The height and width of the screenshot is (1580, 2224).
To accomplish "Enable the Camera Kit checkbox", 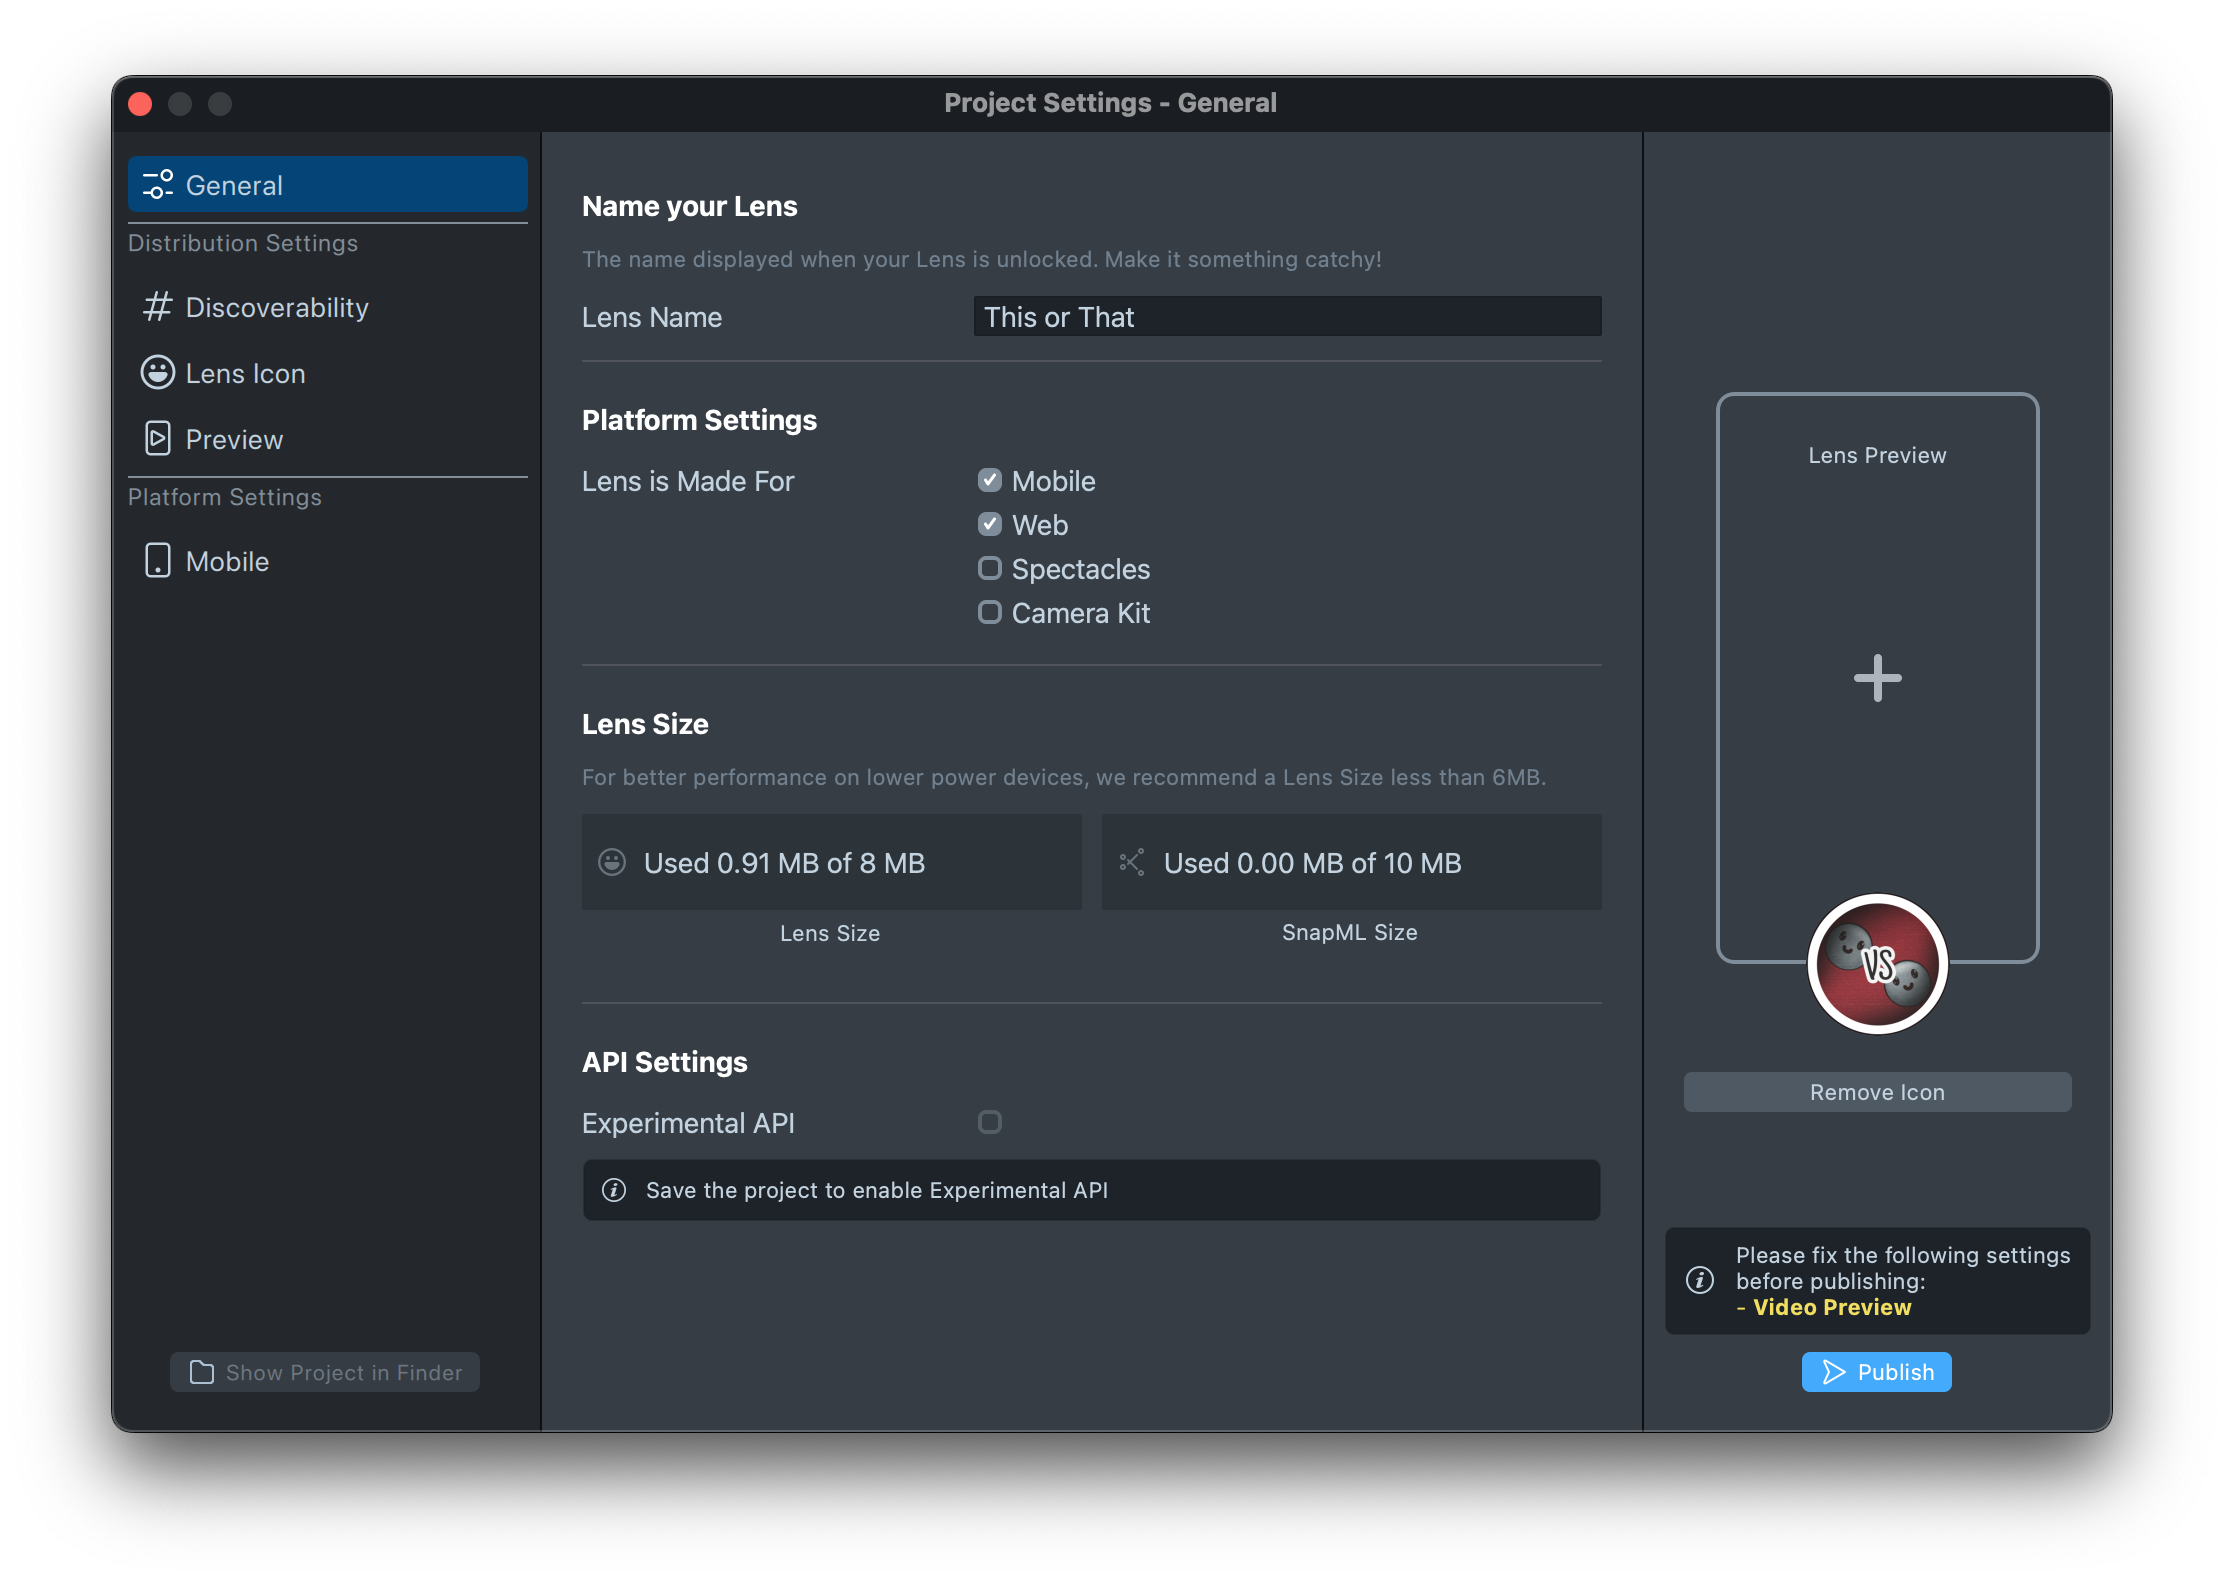I will tap(990, 613).
